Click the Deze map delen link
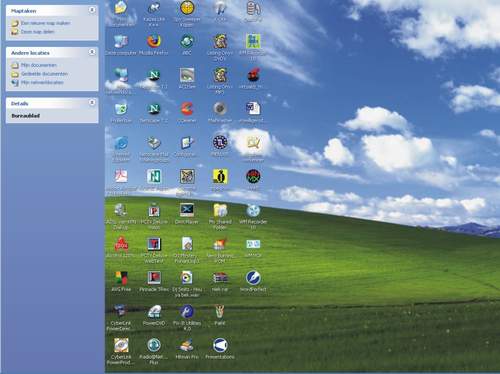 coord(37,32)
